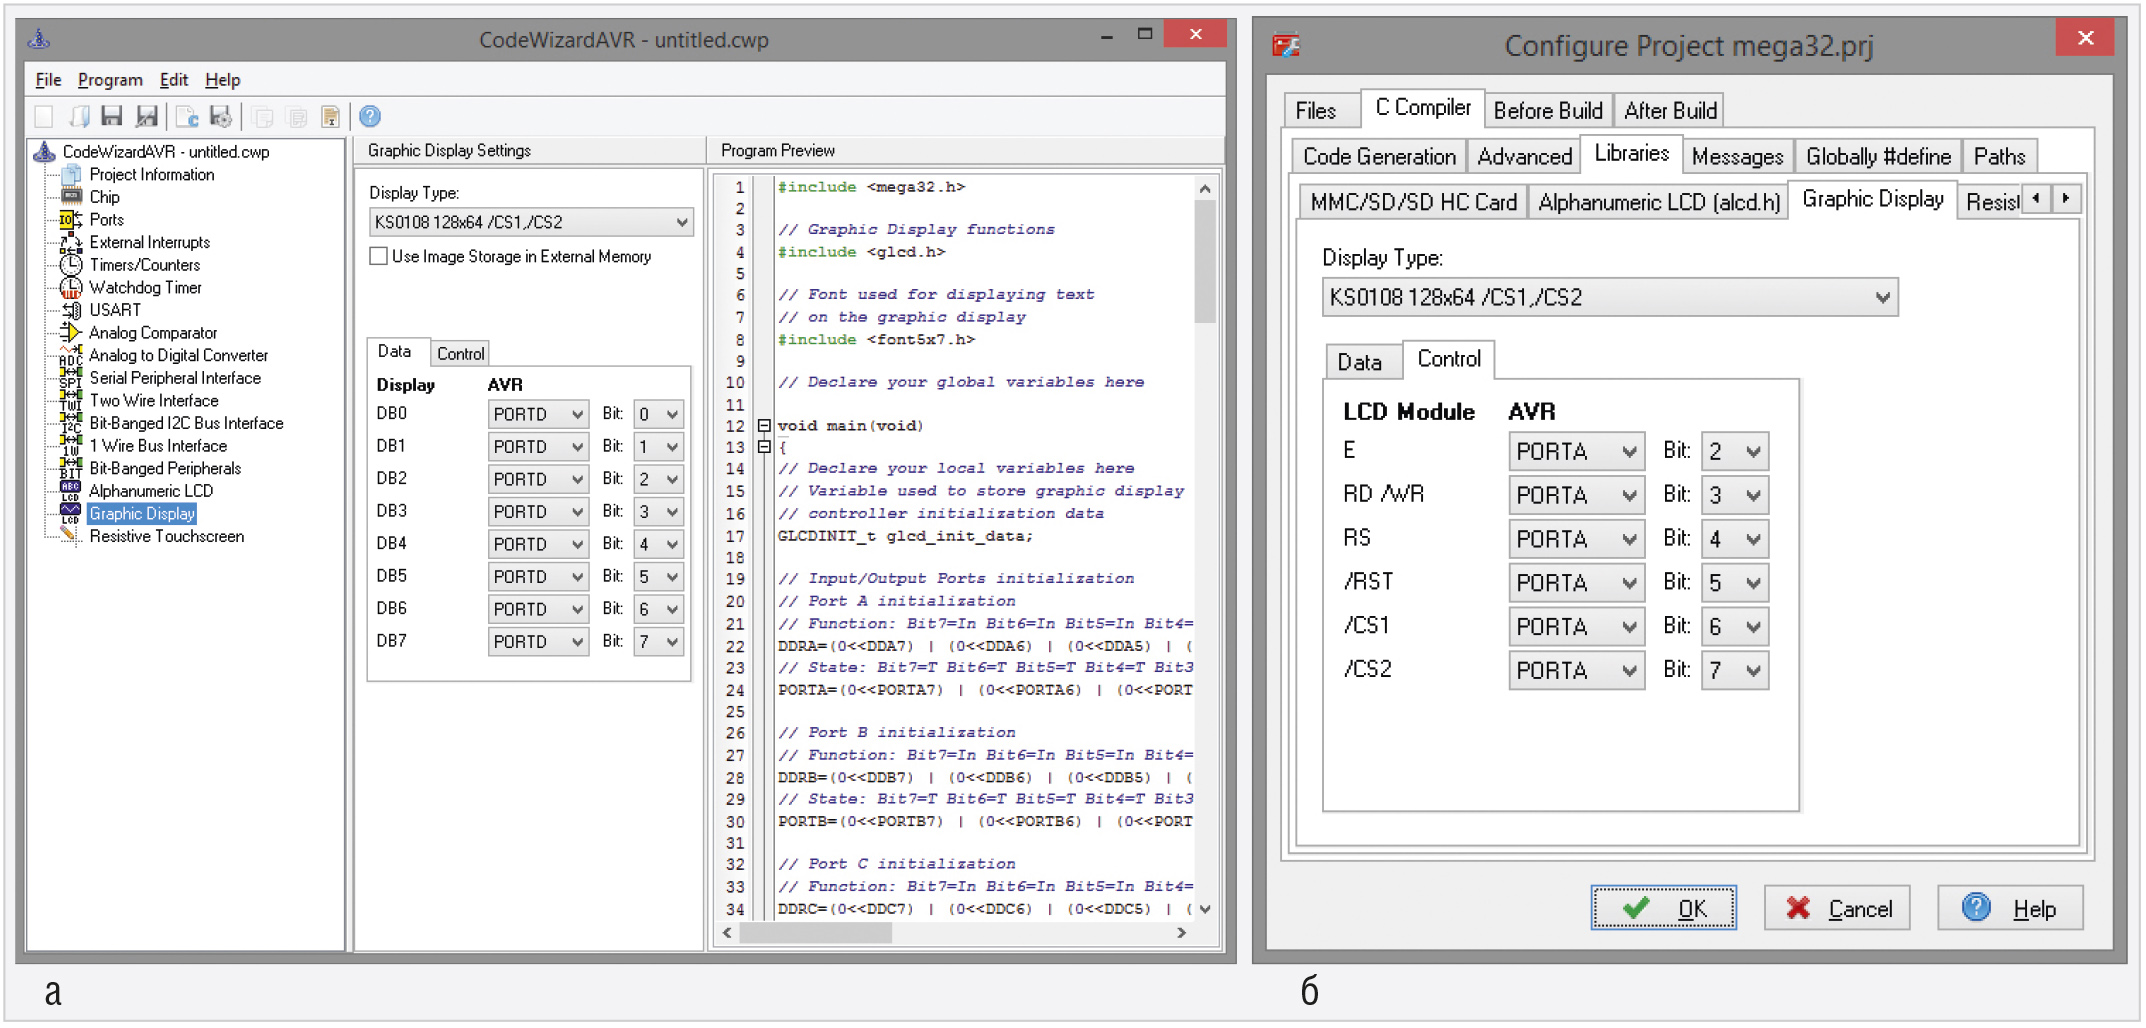The image size is (2146, 1028).
Task: Open the Before Build tab
Action: click(1548, 110)
